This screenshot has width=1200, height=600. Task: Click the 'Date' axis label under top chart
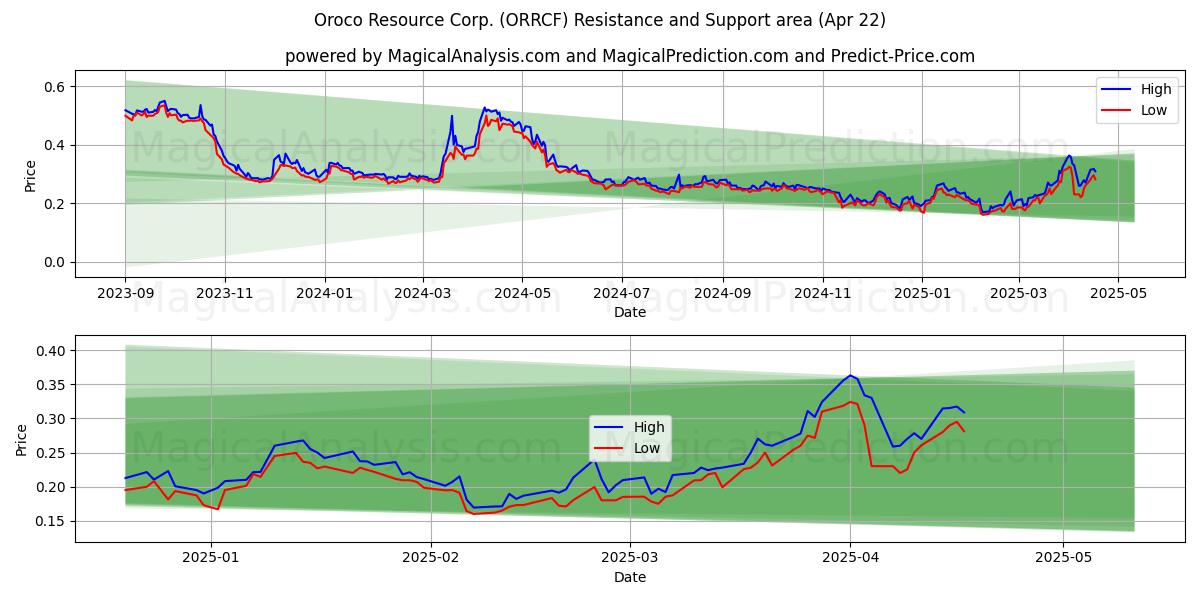click(x=630, y=312)
